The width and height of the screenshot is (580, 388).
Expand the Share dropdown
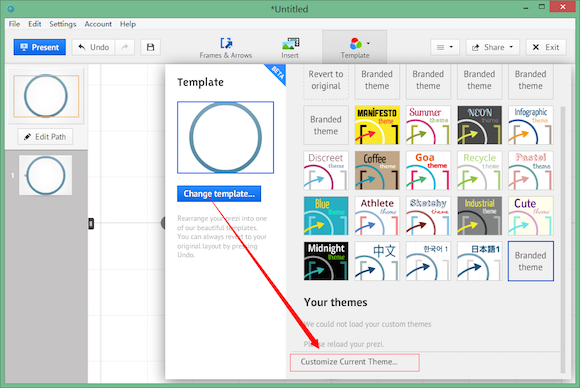493,47
